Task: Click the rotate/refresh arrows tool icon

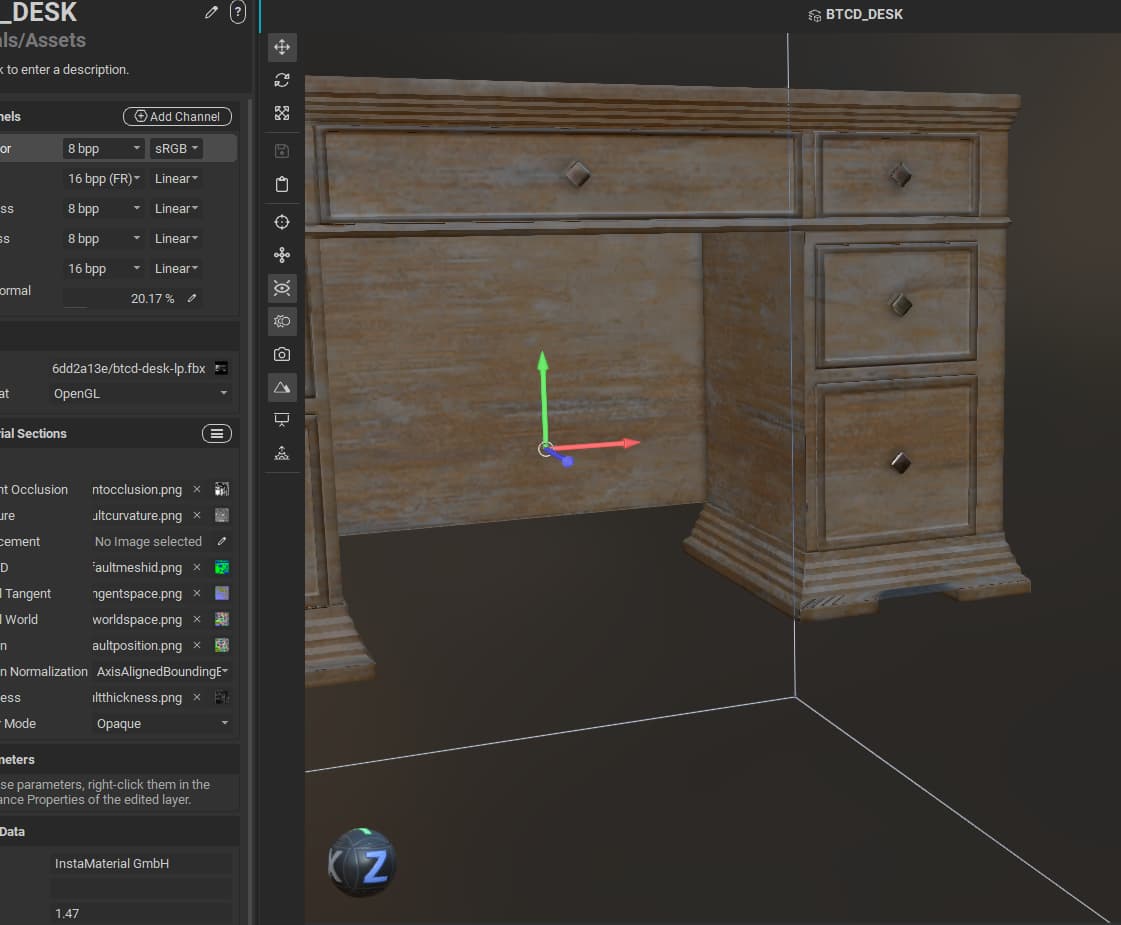Action: coord(282,80)
